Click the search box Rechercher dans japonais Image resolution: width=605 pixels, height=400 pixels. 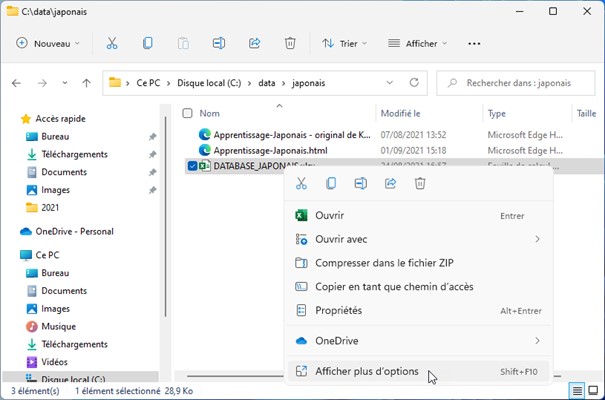point(525,83)
